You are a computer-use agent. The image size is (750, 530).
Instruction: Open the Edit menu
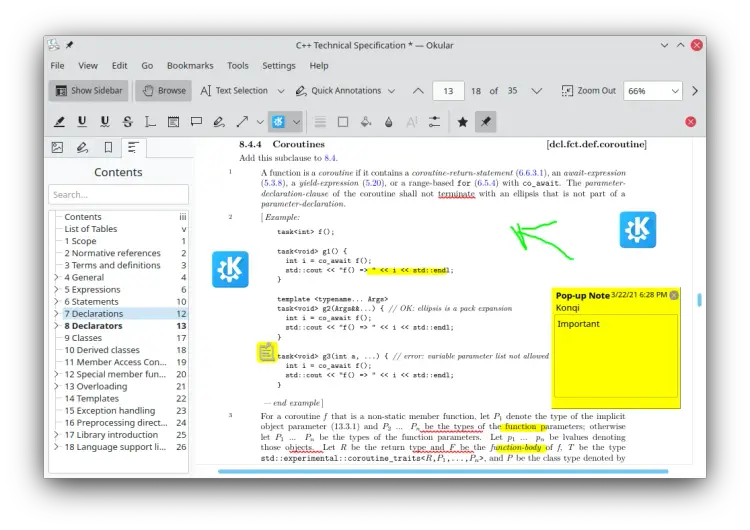tap(120, 66)
